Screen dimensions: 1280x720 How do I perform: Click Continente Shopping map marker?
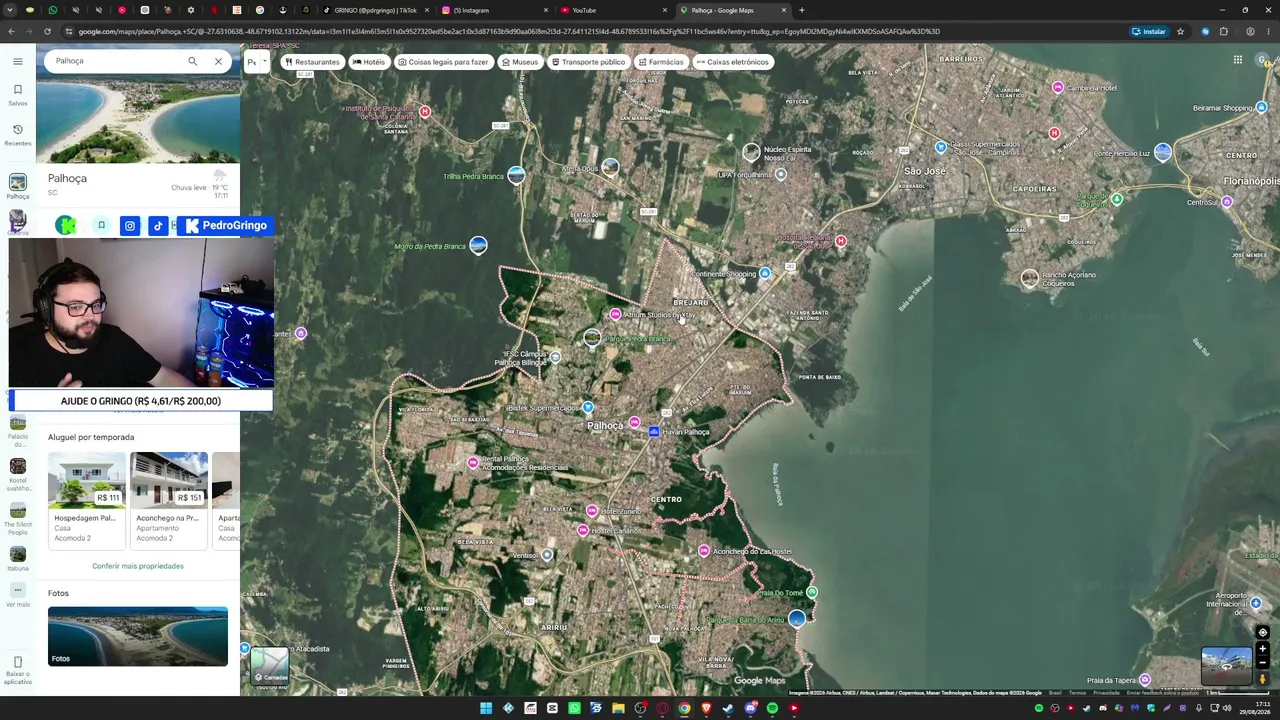[765, 273]
